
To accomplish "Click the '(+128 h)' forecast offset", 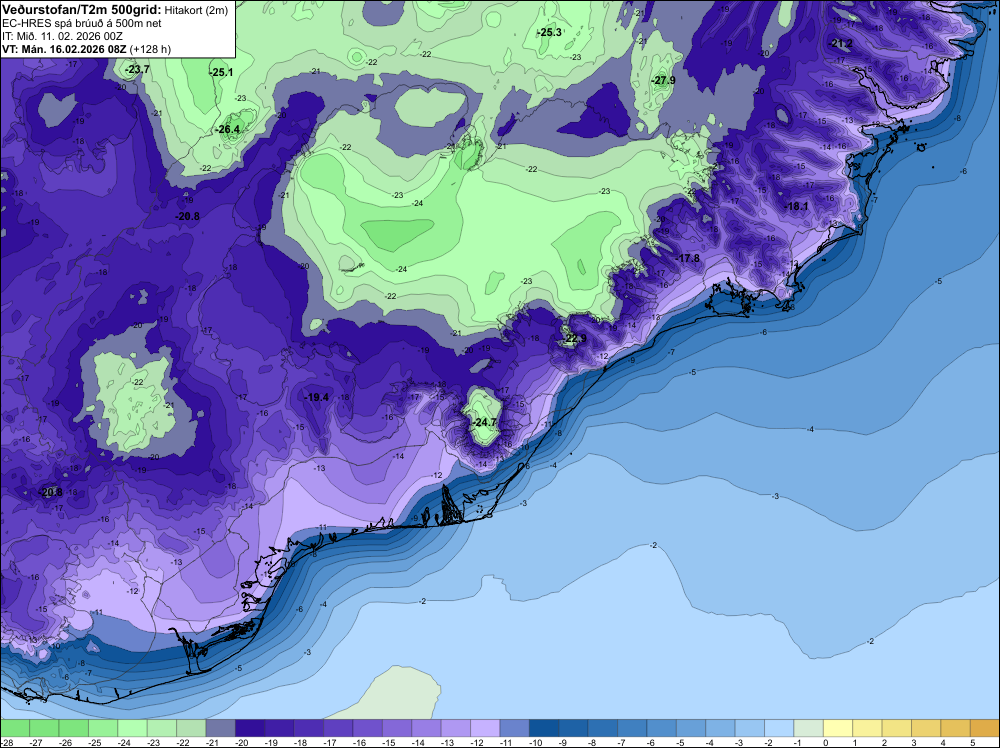I will (150, 49).
